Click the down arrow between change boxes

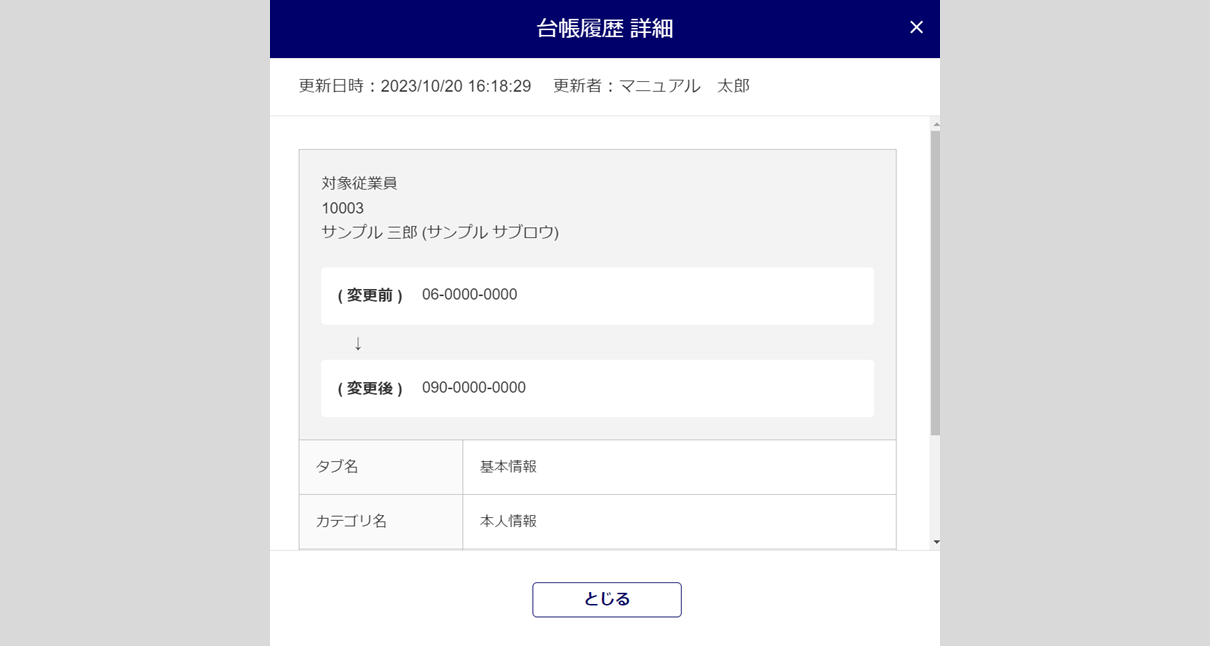[x=358, y=343]
